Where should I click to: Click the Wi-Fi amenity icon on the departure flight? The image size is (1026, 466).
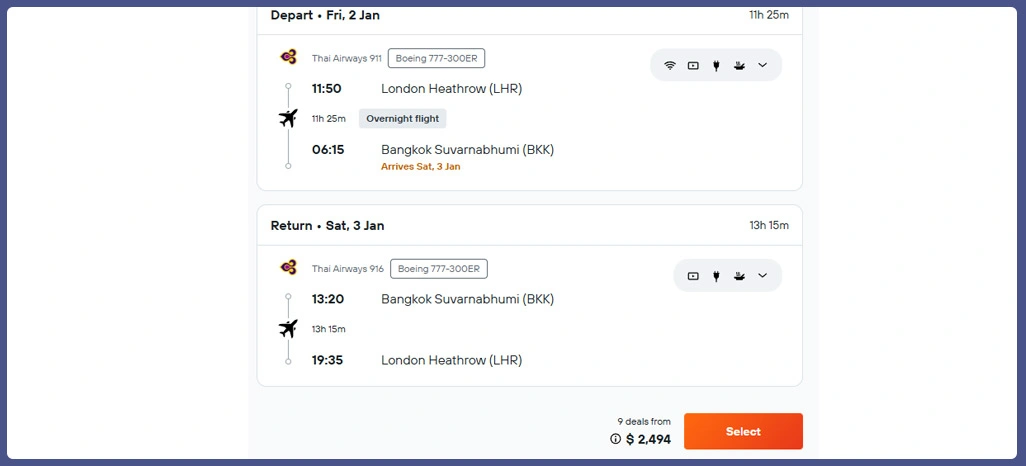pos(670,66)
